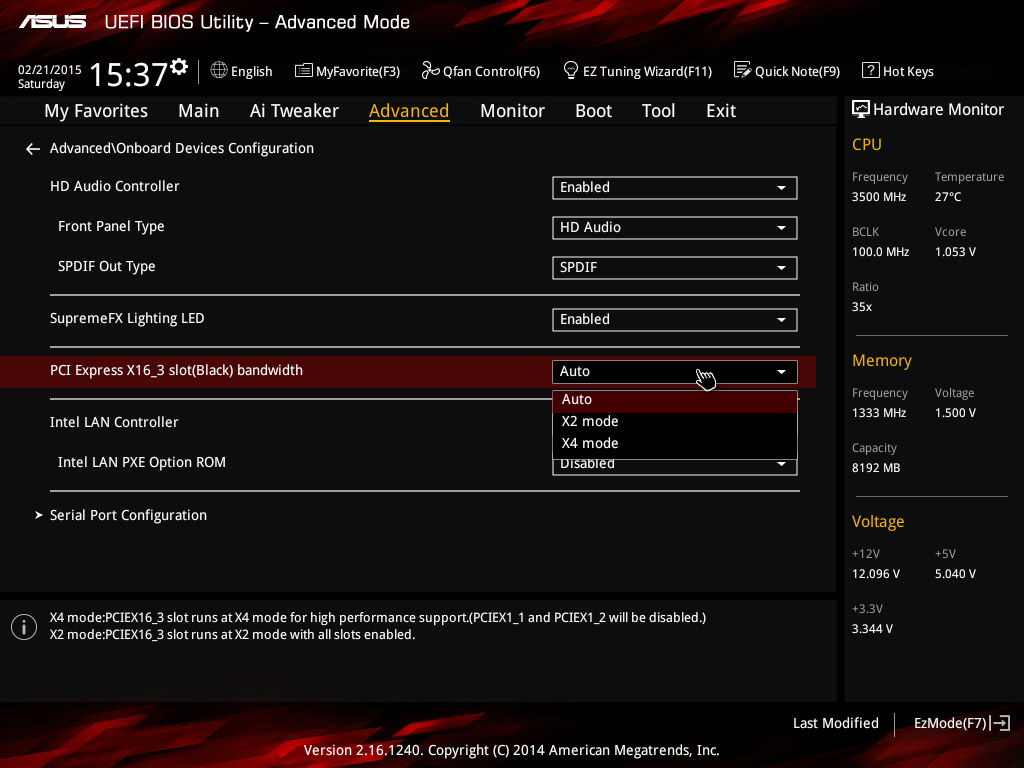Open Intel LAN PXE Option ROM dropdown
Image resolution: width=1024 pixels, height=768 pixels.
[x=675, y=466]
